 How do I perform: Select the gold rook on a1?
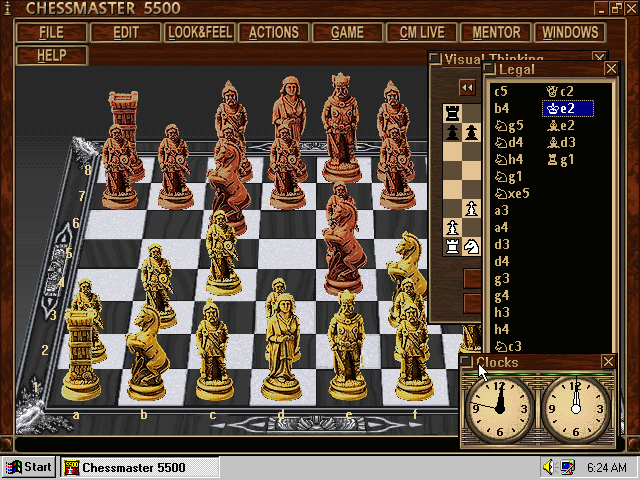click(x=80, y=353)
